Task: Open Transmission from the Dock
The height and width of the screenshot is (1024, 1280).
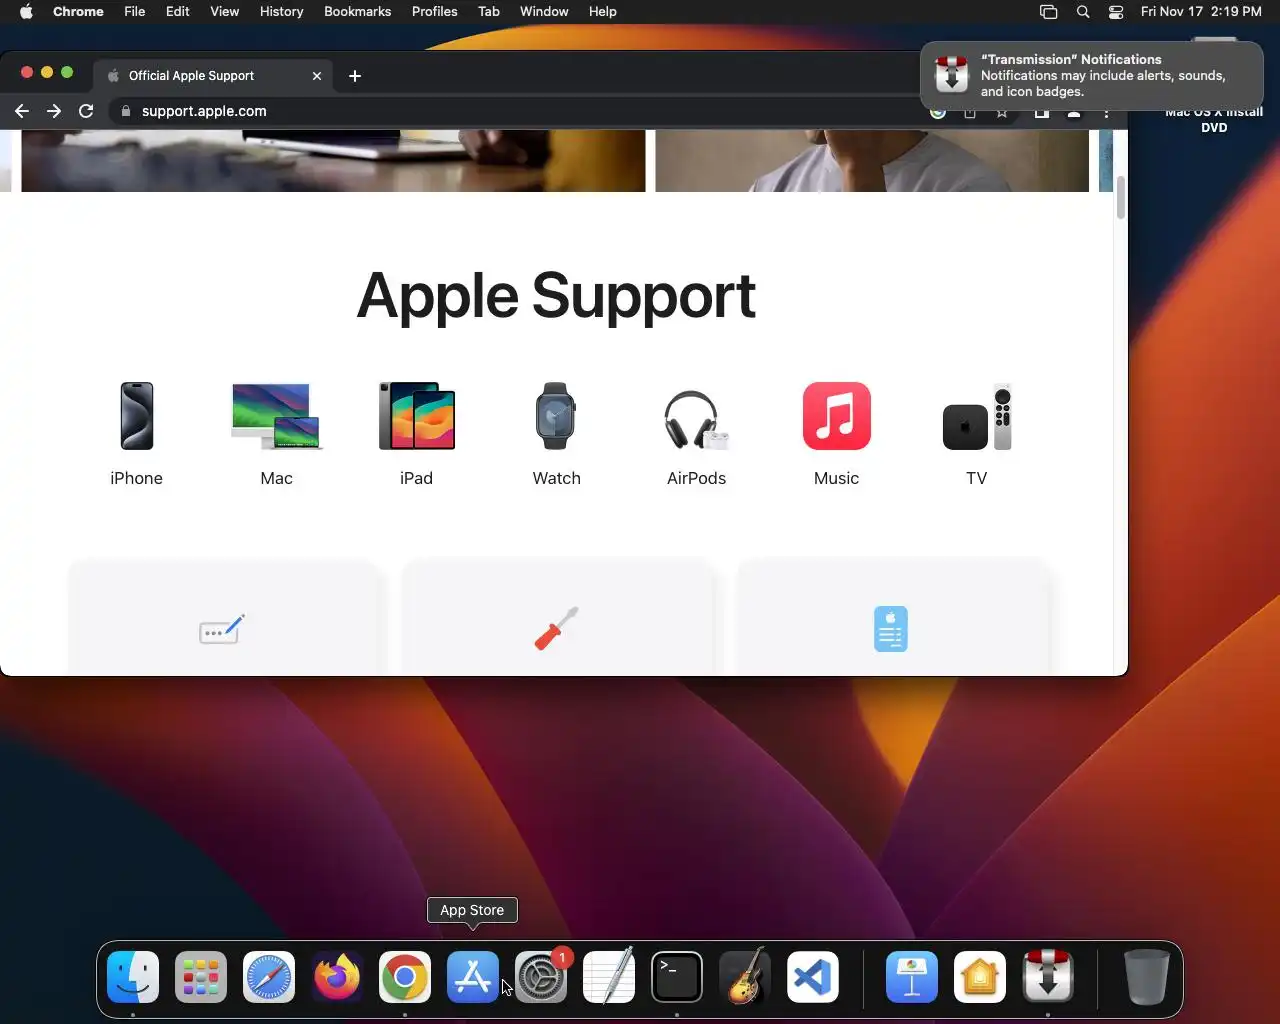Action: point(1048,977)
